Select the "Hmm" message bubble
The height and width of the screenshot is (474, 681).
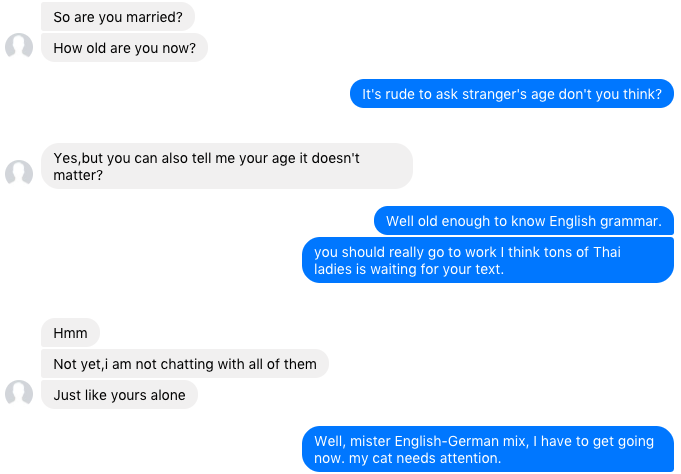70,333
